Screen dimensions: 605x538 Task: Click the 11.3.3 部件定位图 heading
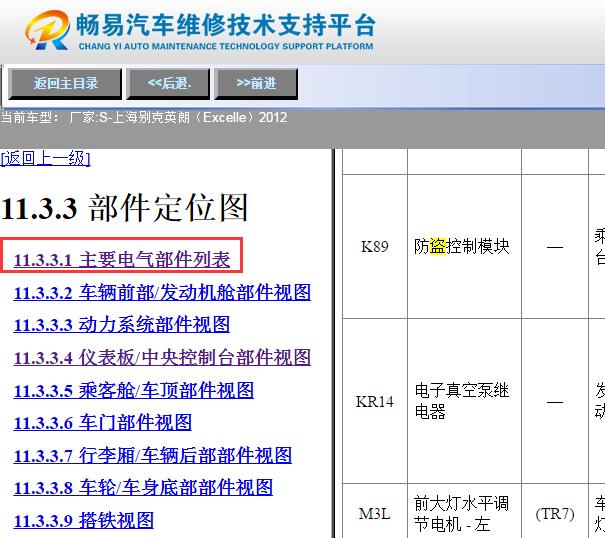click(x=124, y=208)
